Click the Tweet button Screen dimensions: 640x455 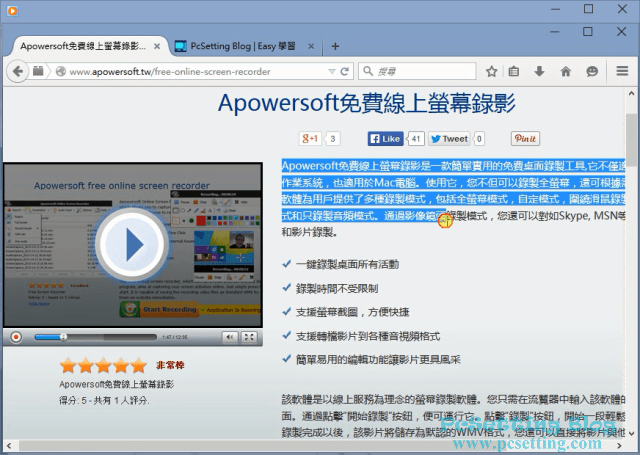449,139
